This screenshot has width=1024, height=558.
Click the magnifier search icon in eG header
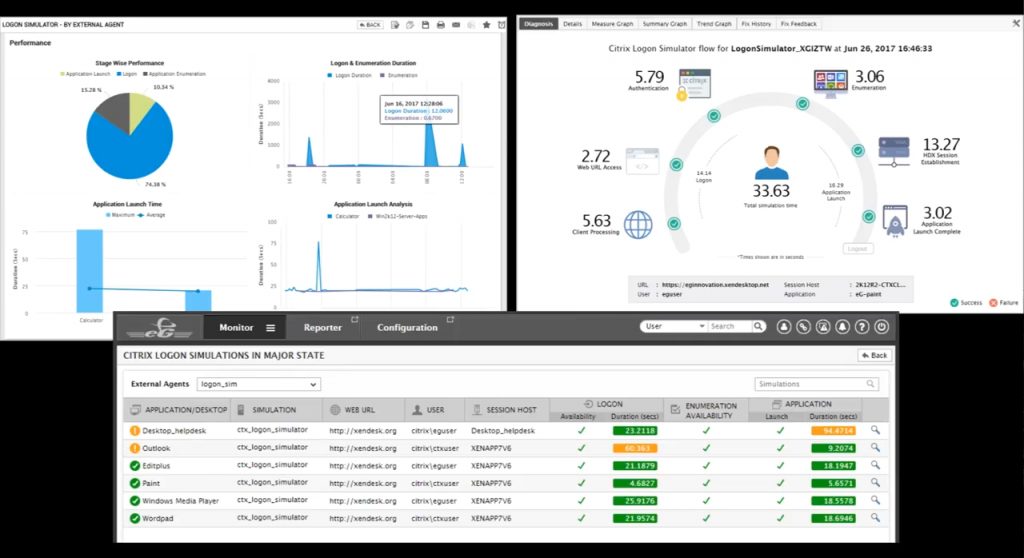(758, 326)
